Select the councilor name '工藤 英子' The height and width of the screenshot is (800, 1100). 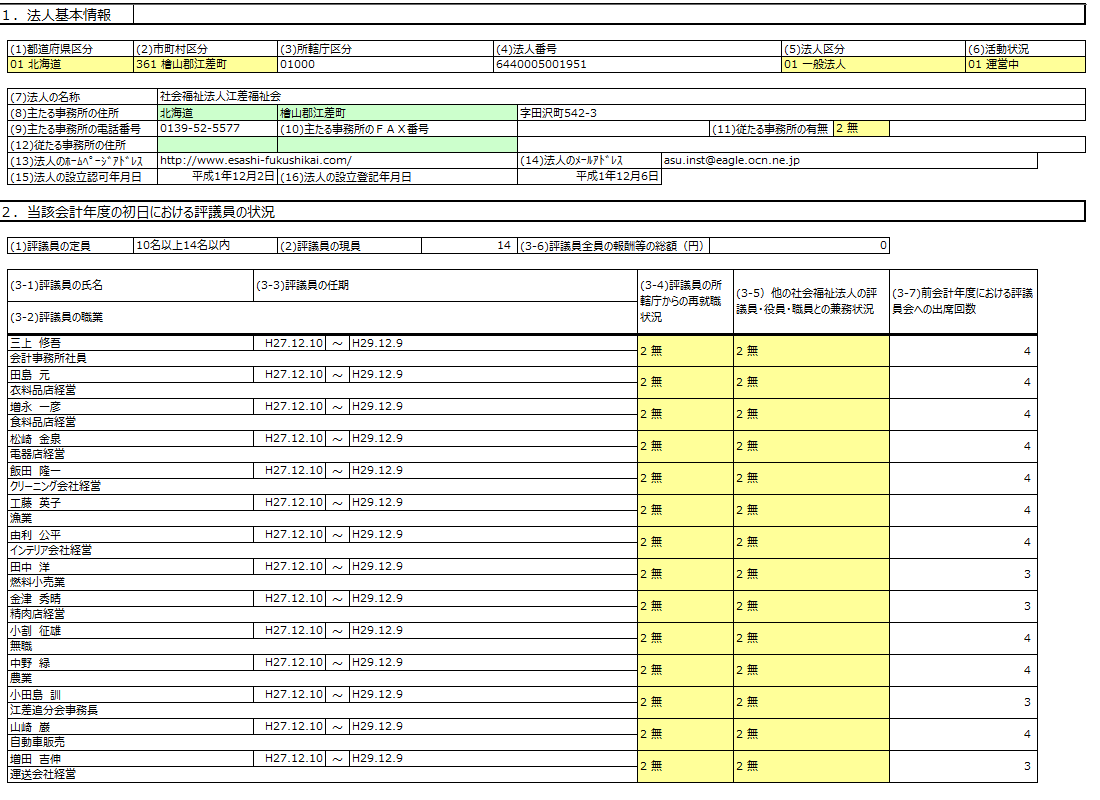pos(130,503)
